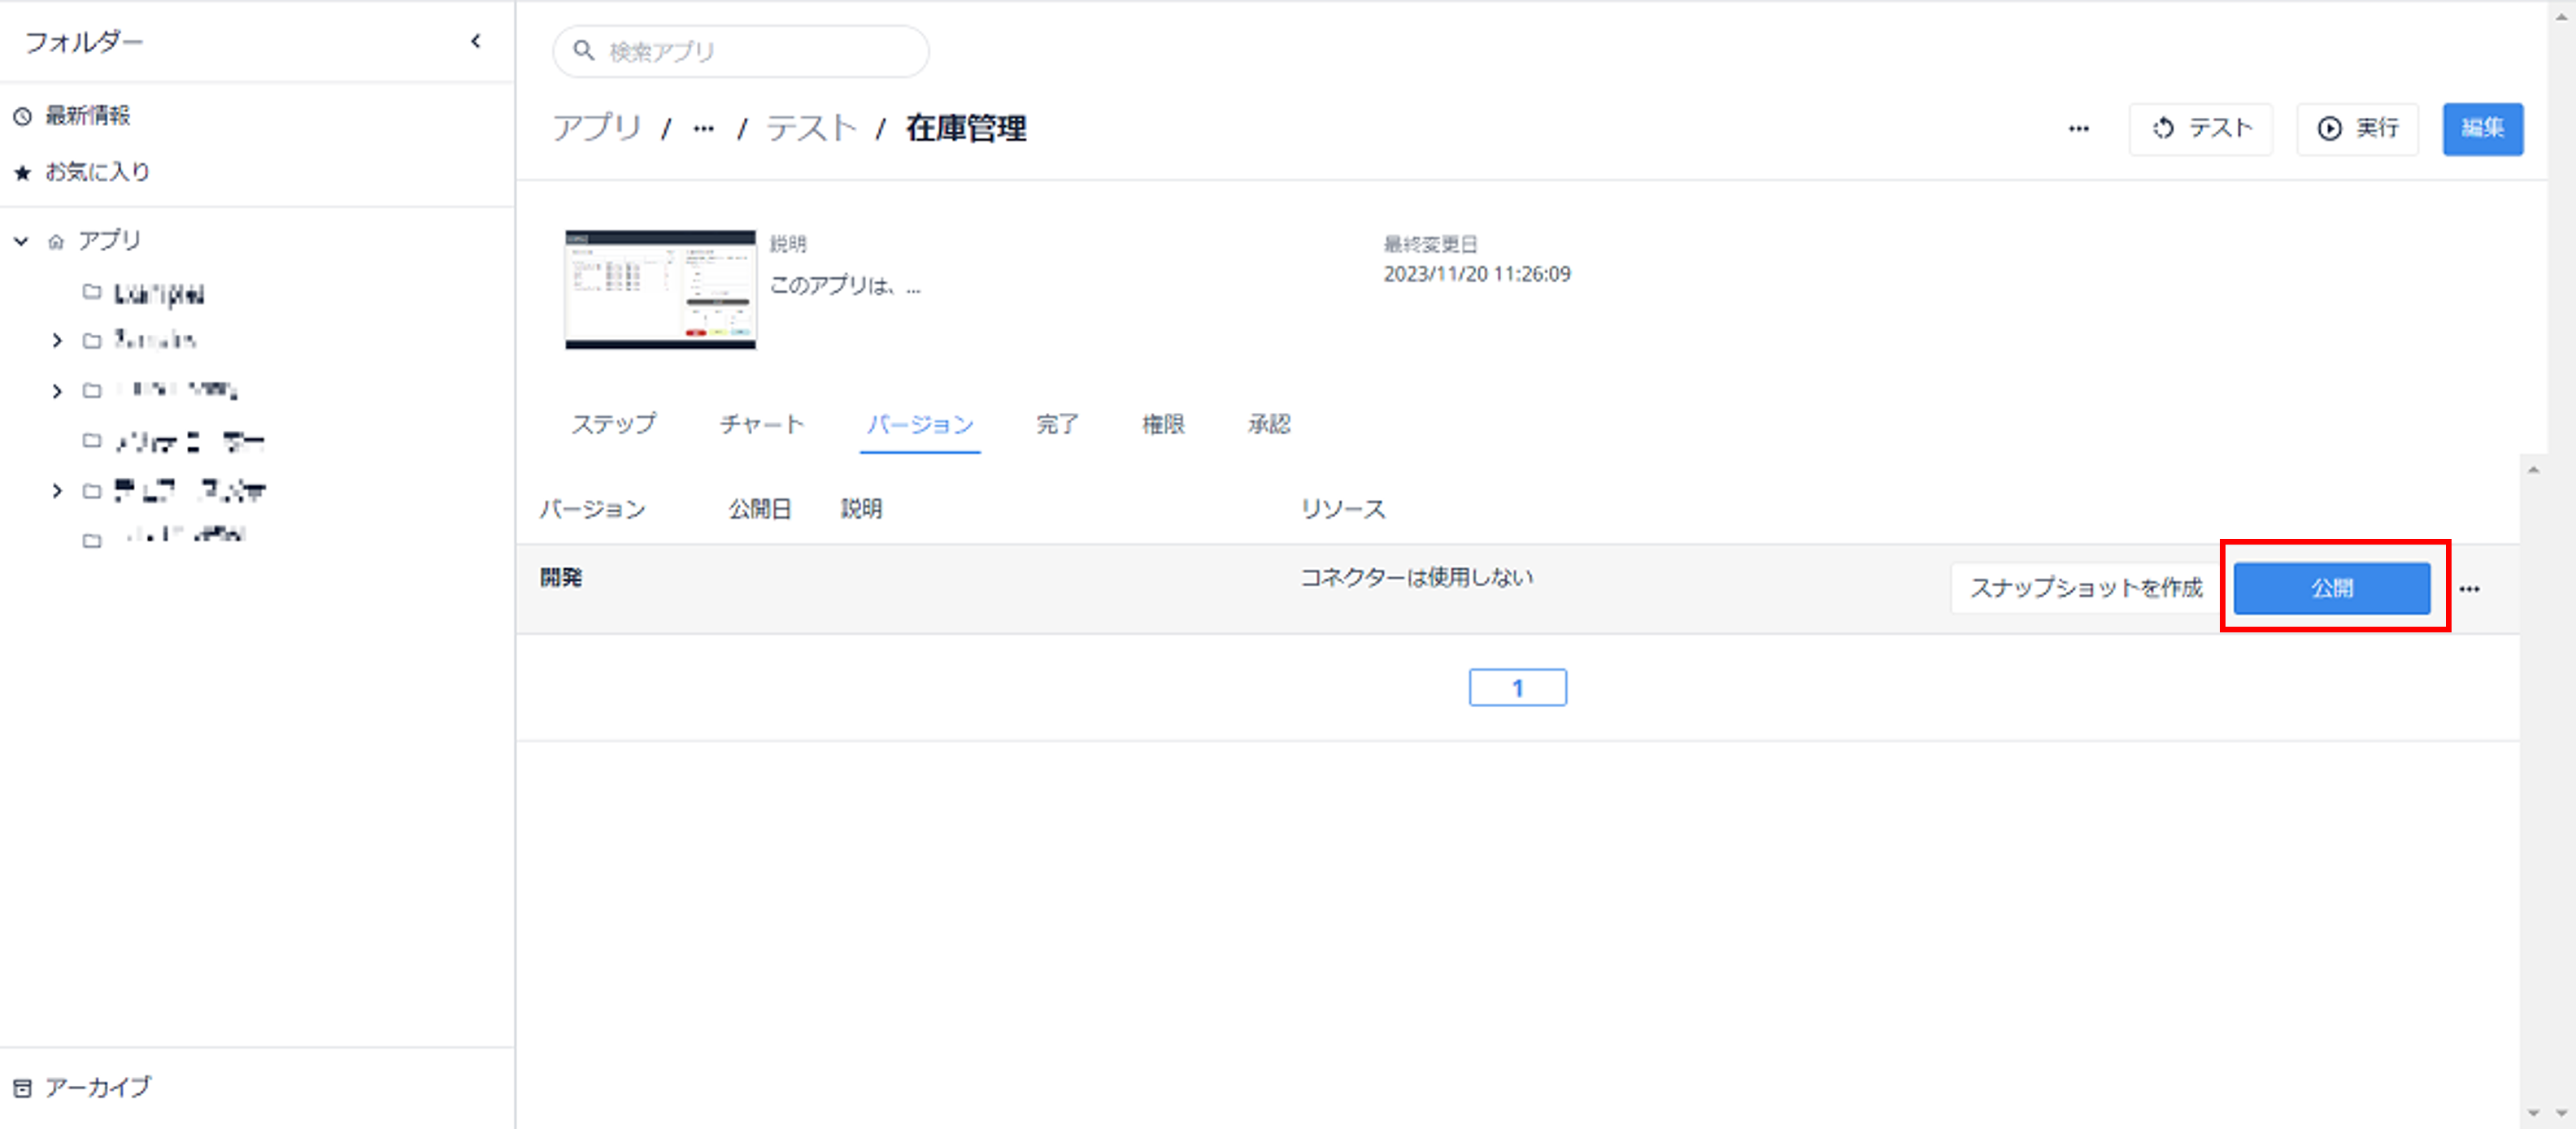Click the 2023/11/20 11:26:09 modified date
2576x1129 pixels.
click(1477, 274)
